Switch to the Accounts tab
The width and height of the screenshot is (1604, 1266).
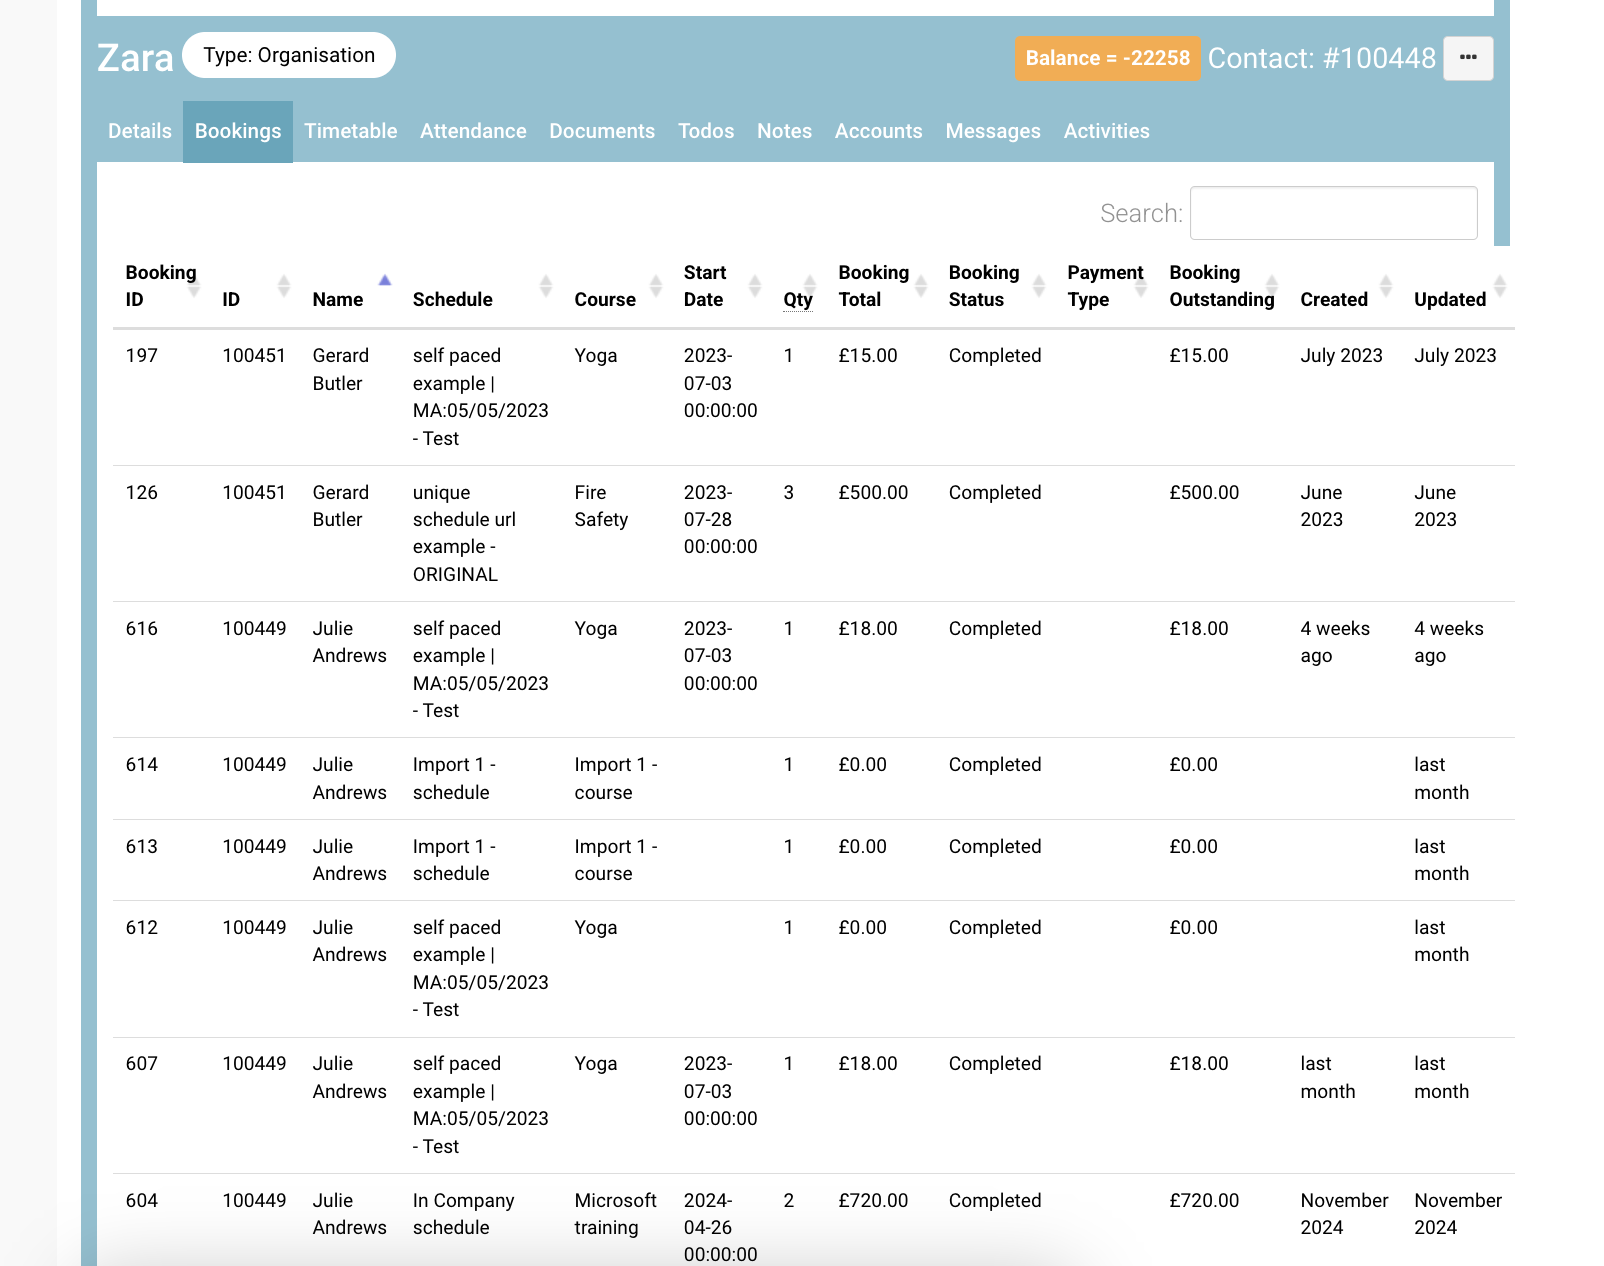pos(878,131)
